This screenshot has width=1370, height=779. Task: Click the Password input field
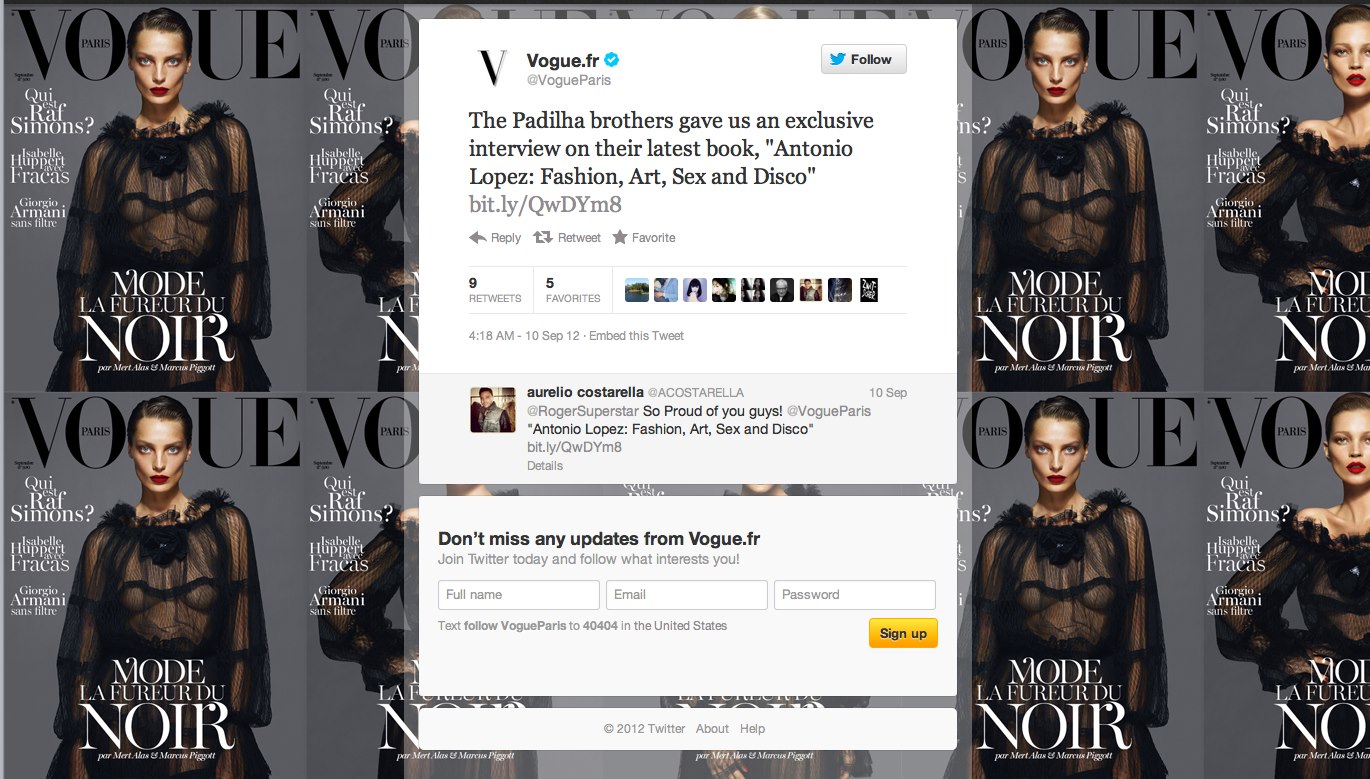point(855,594)
